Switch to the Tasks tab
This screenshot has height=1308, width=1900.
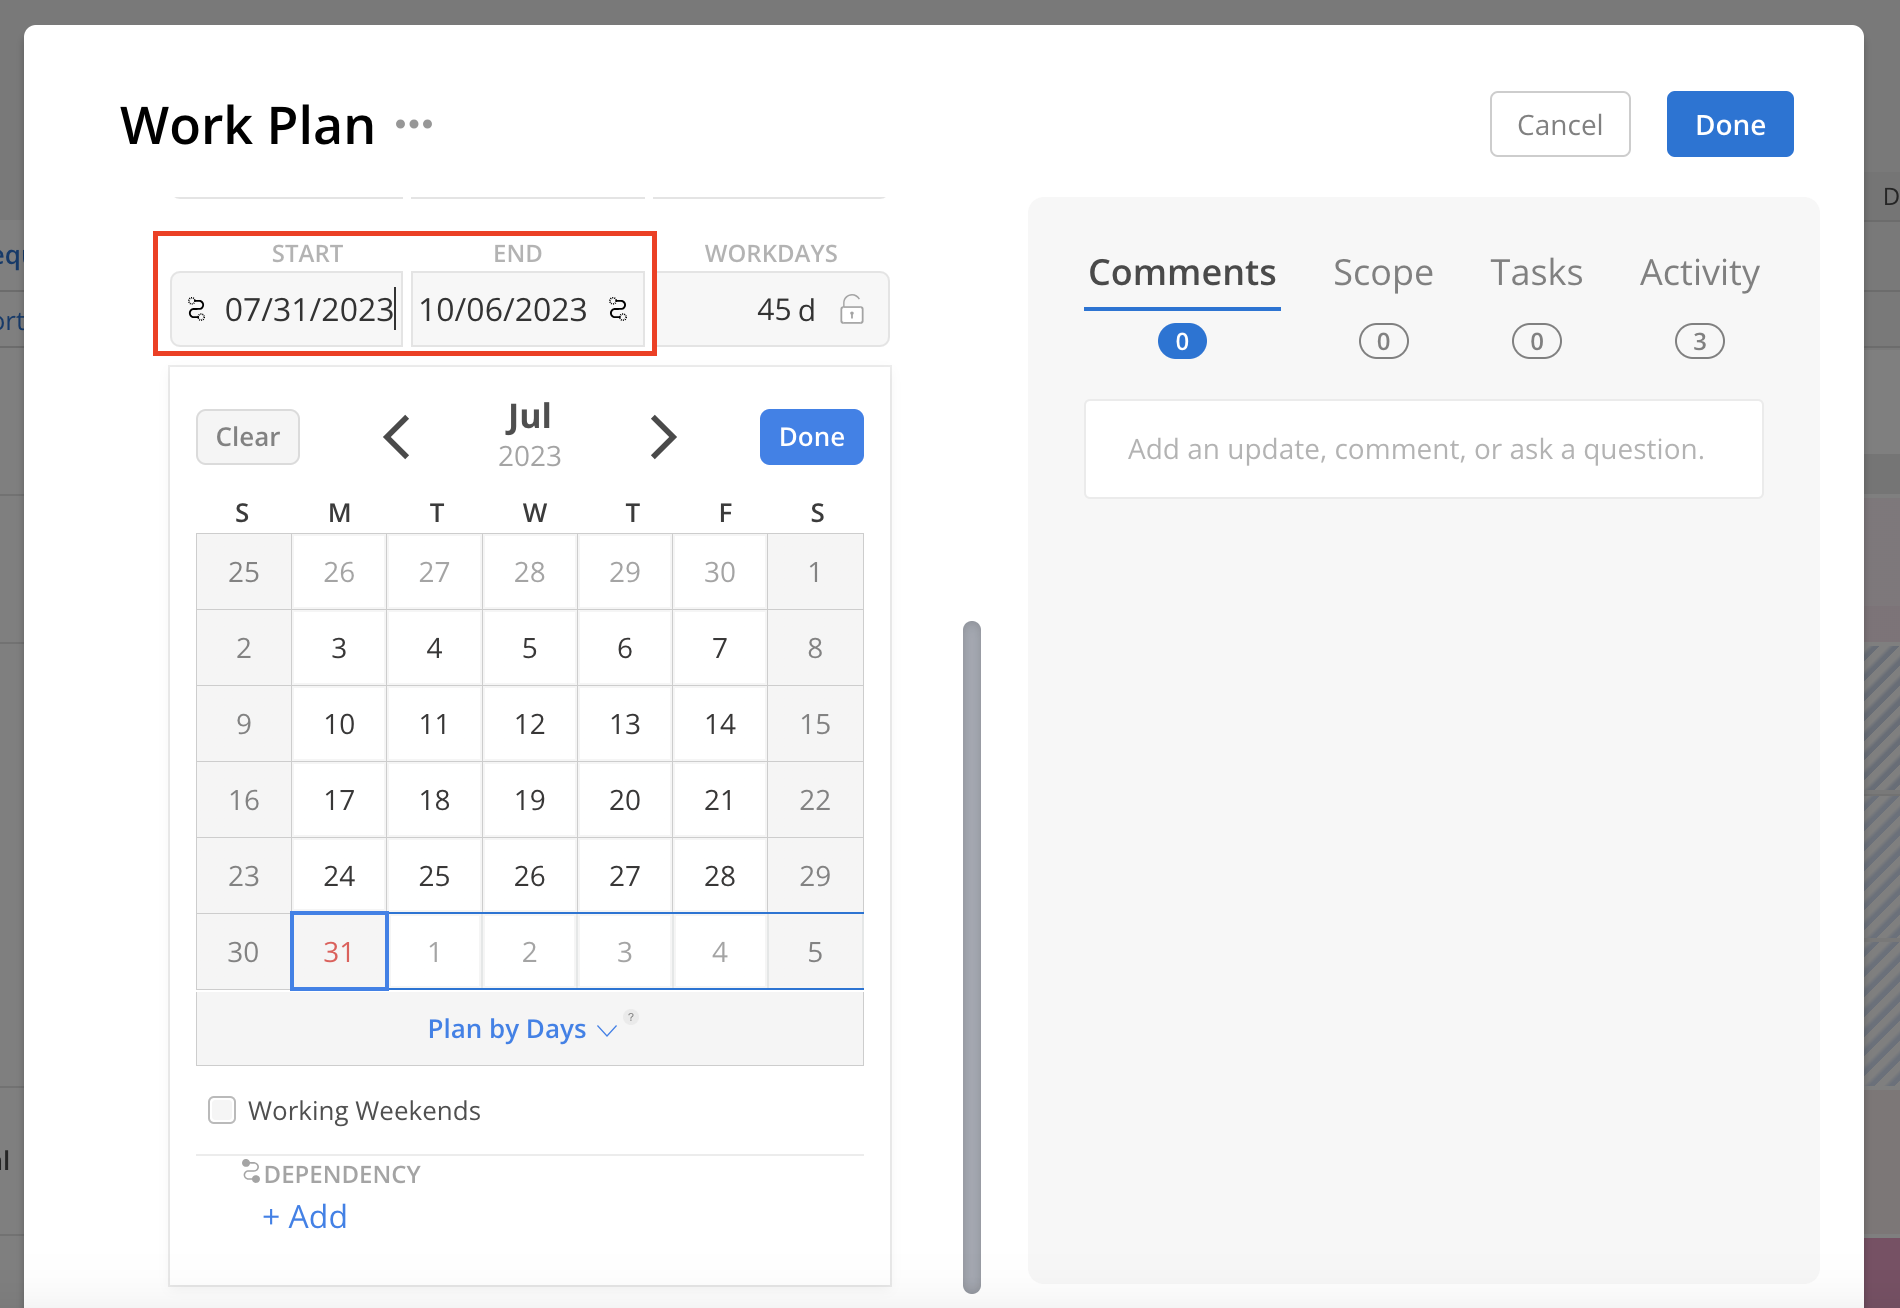coord(1536,272)
